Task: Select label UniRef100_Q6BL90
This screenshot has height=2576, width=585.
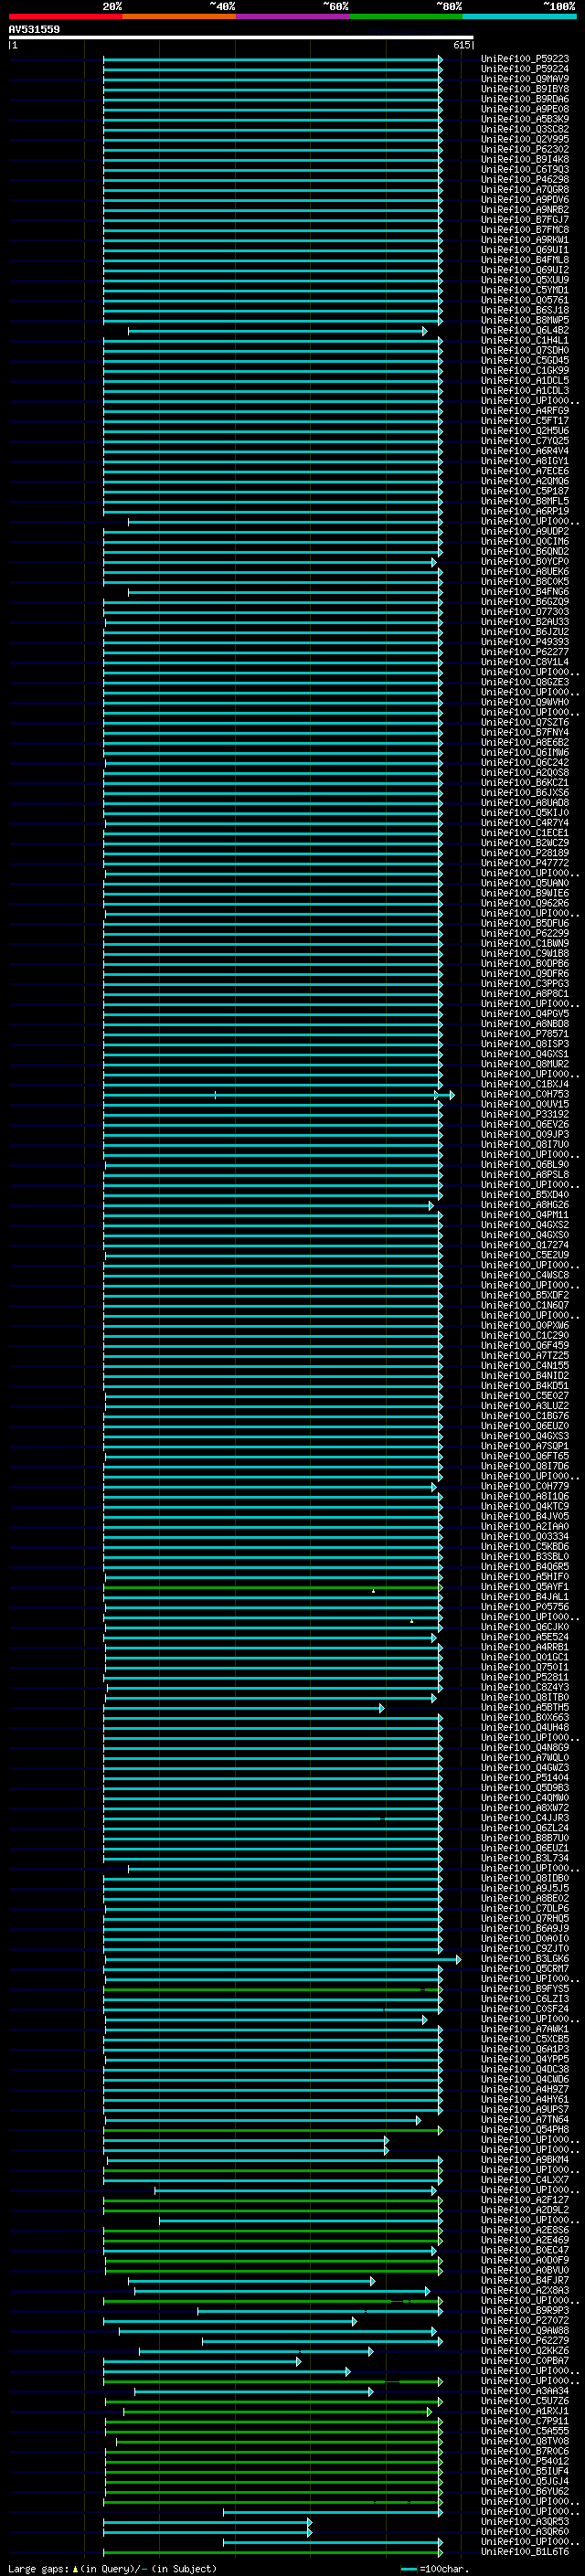Action: (525, 1164)
